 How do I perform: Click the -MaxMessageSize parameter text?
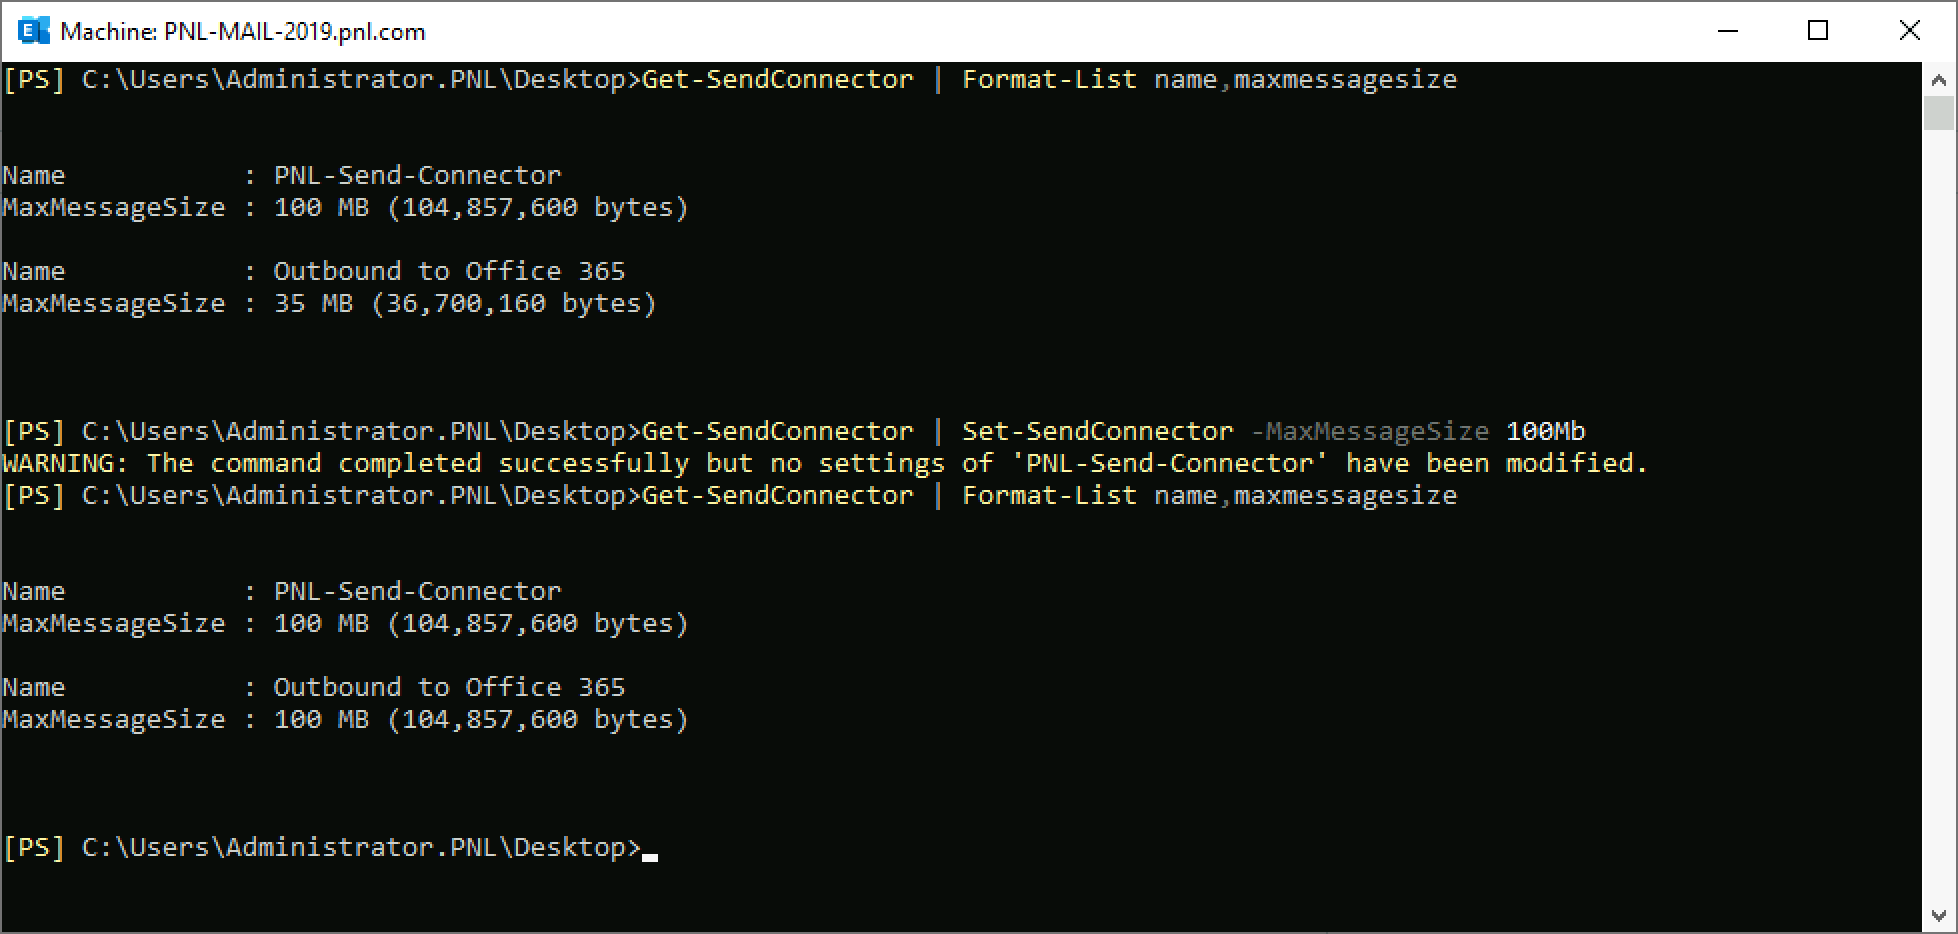pyautogui.click(x=1370, y=431)
